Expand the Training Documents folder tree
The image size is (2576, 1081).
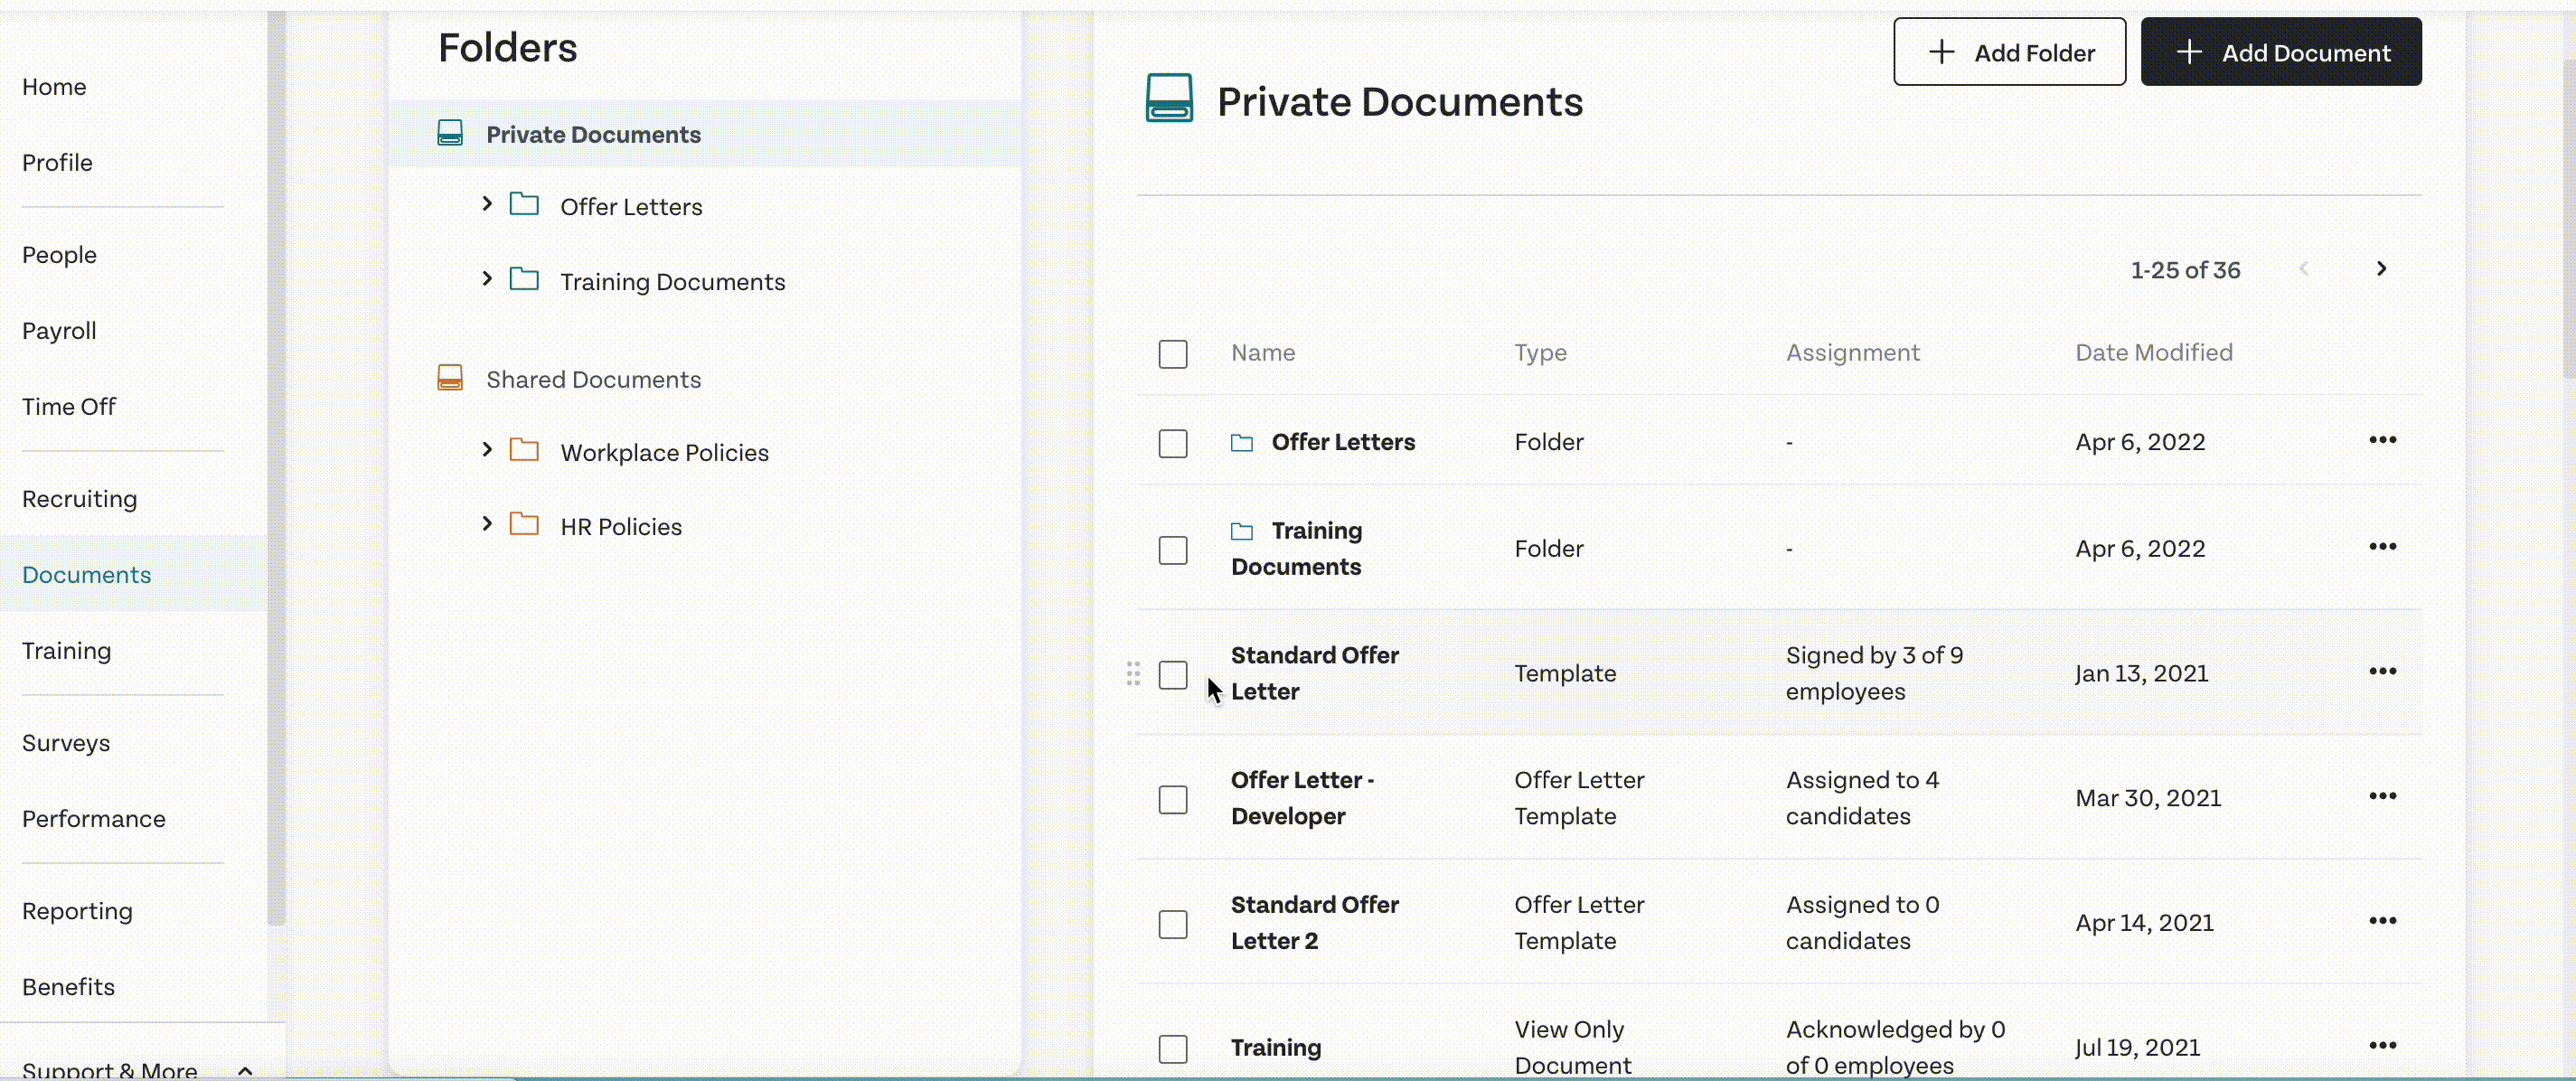[487, 279]
